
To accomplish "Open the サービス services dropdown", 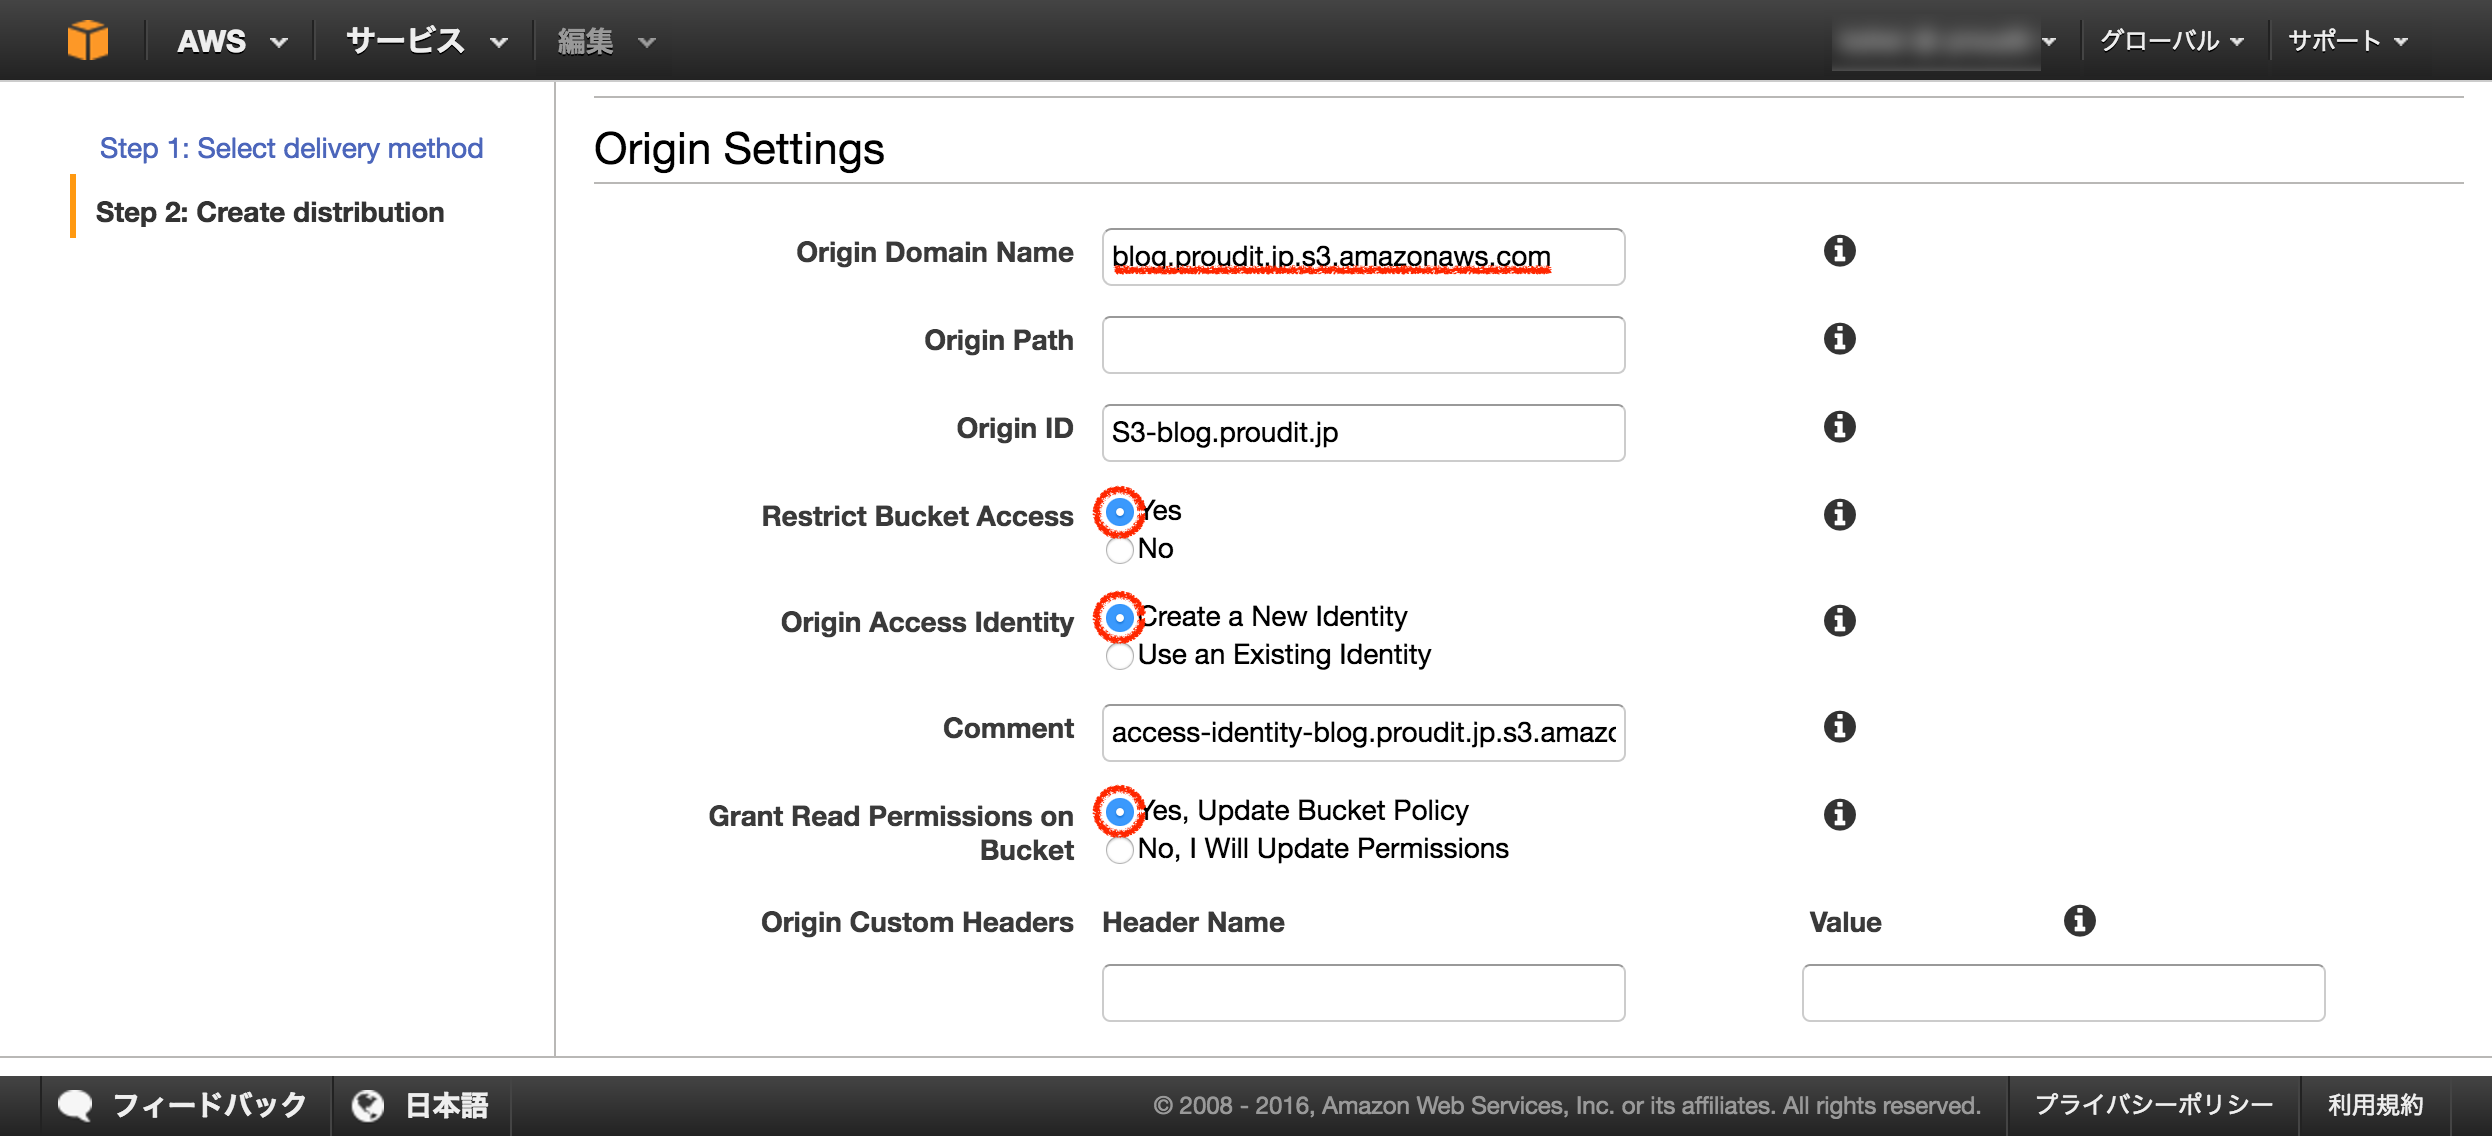I will [426, 42].
